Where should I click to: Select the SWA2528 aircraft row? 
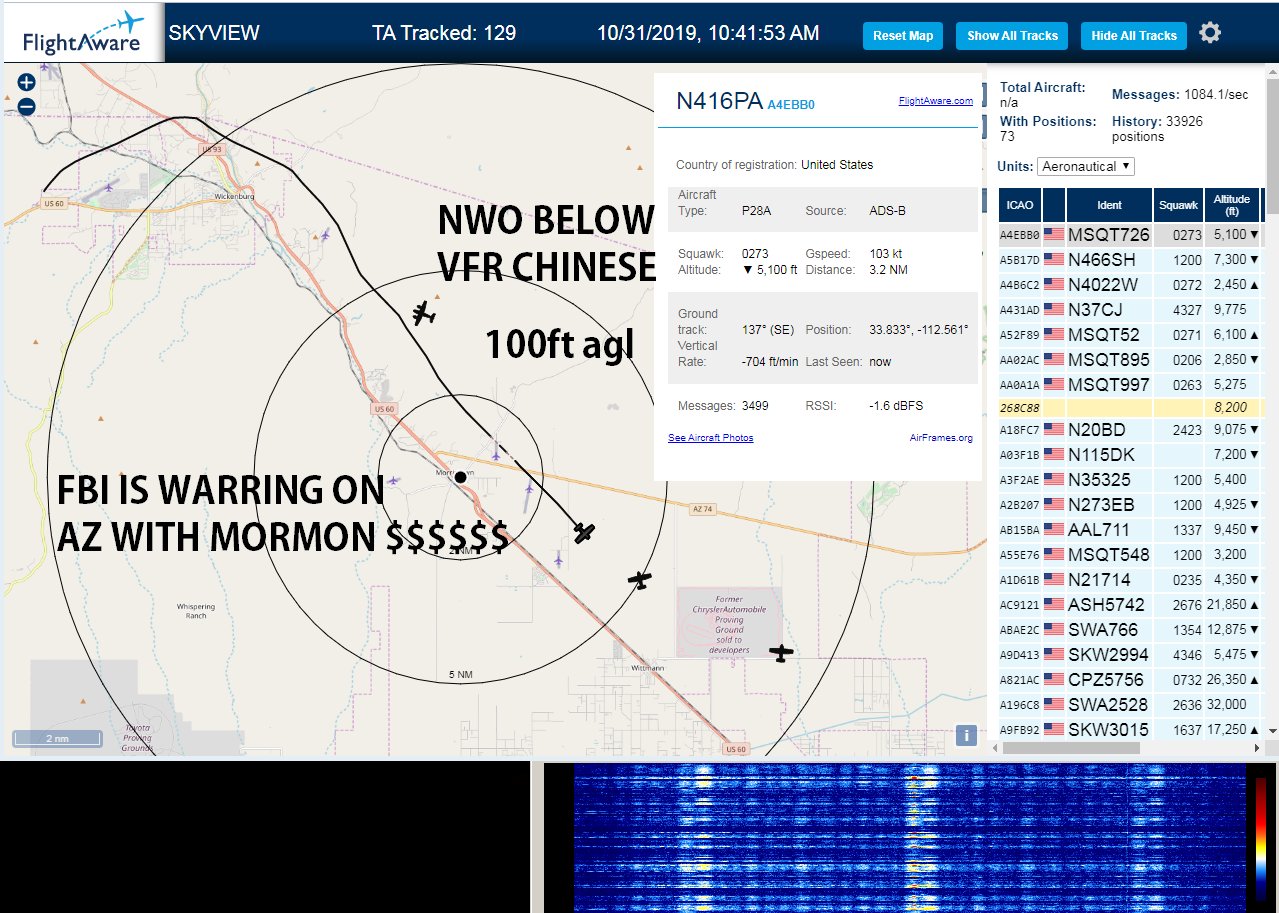click(1130, 704)
